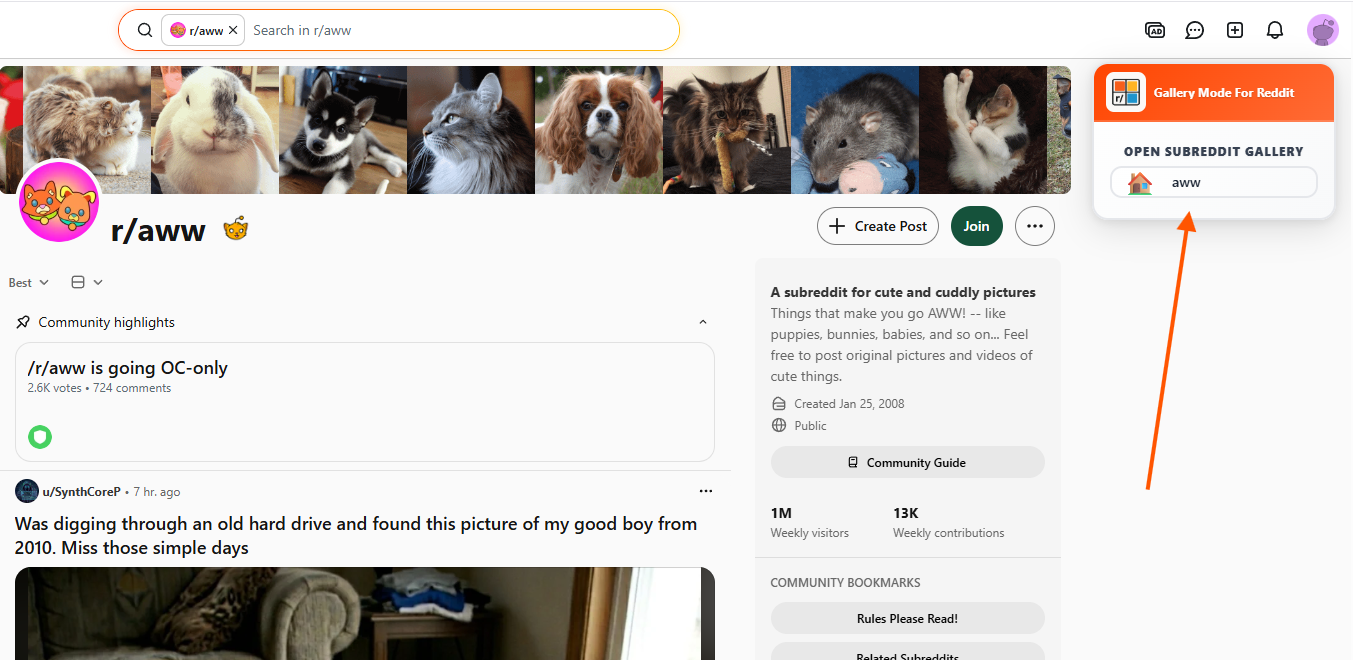The image size is (1353, 660).
Task: Click the Gallery Mode For Reddit logo icon
Action: coord(1126,92)
